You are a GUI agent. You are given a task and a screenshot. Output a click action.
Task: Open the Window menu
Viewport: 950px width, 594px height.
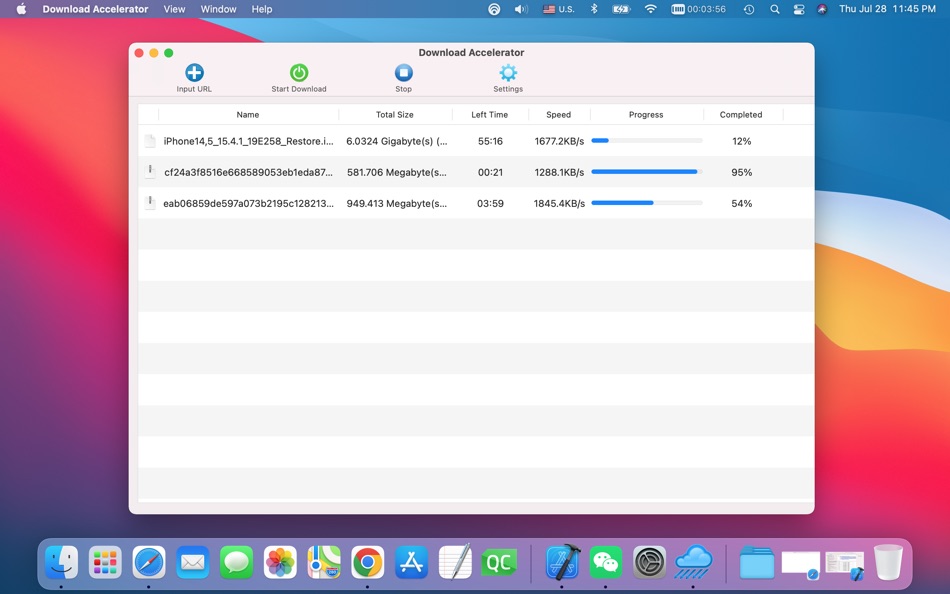pos(218,9)
